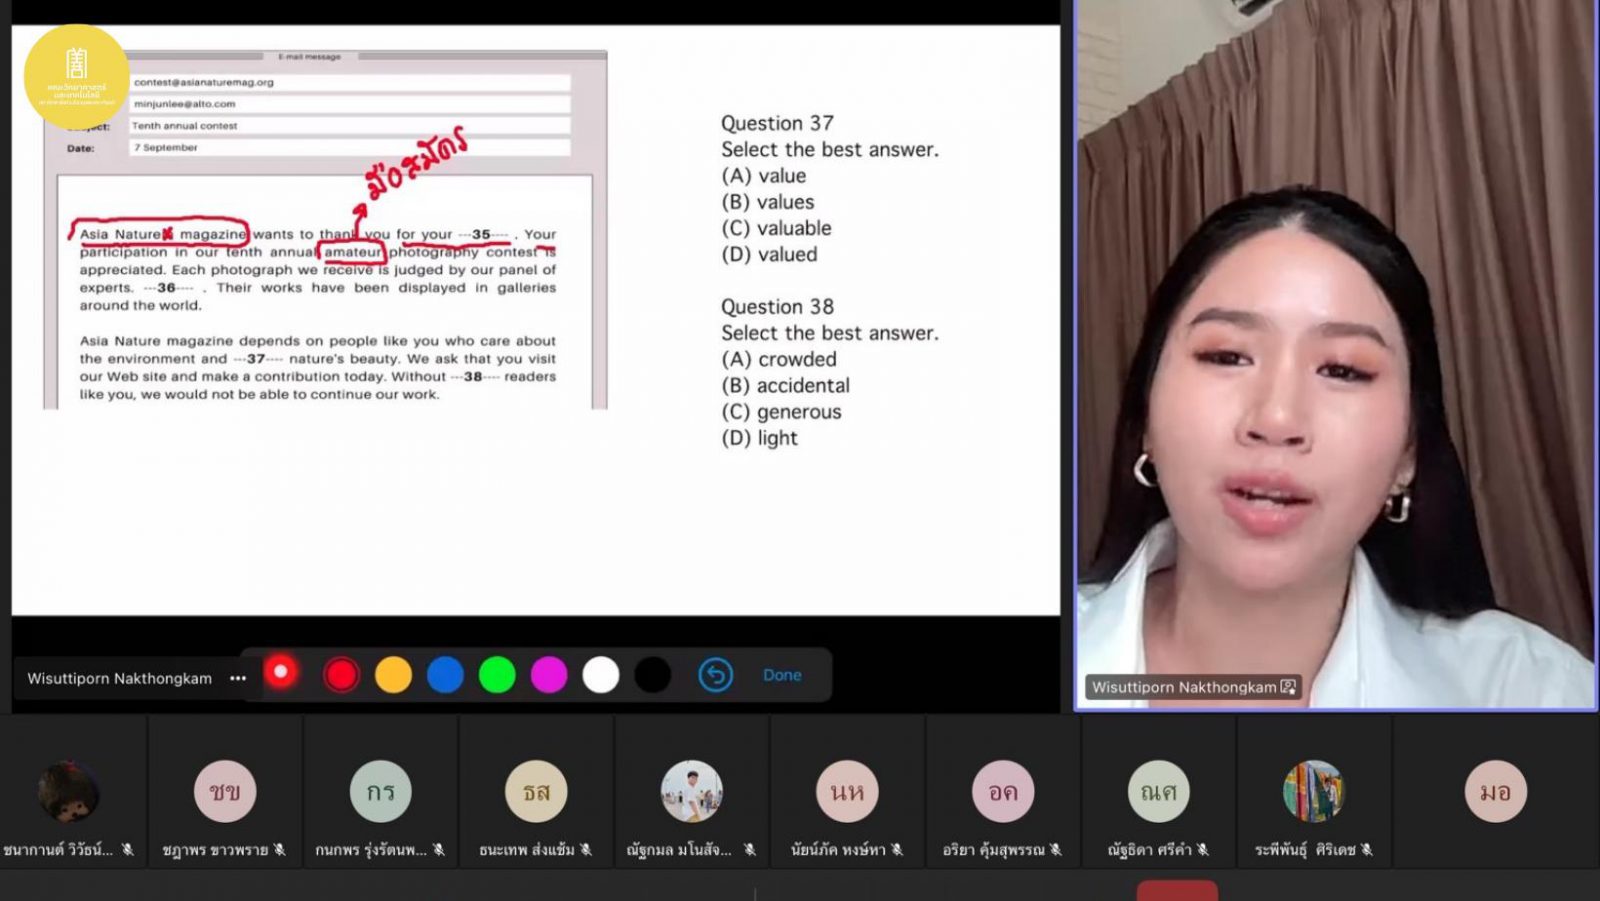Click the yellow circular logo on slide
The image size is (1600, 901).
click(76, 77)
